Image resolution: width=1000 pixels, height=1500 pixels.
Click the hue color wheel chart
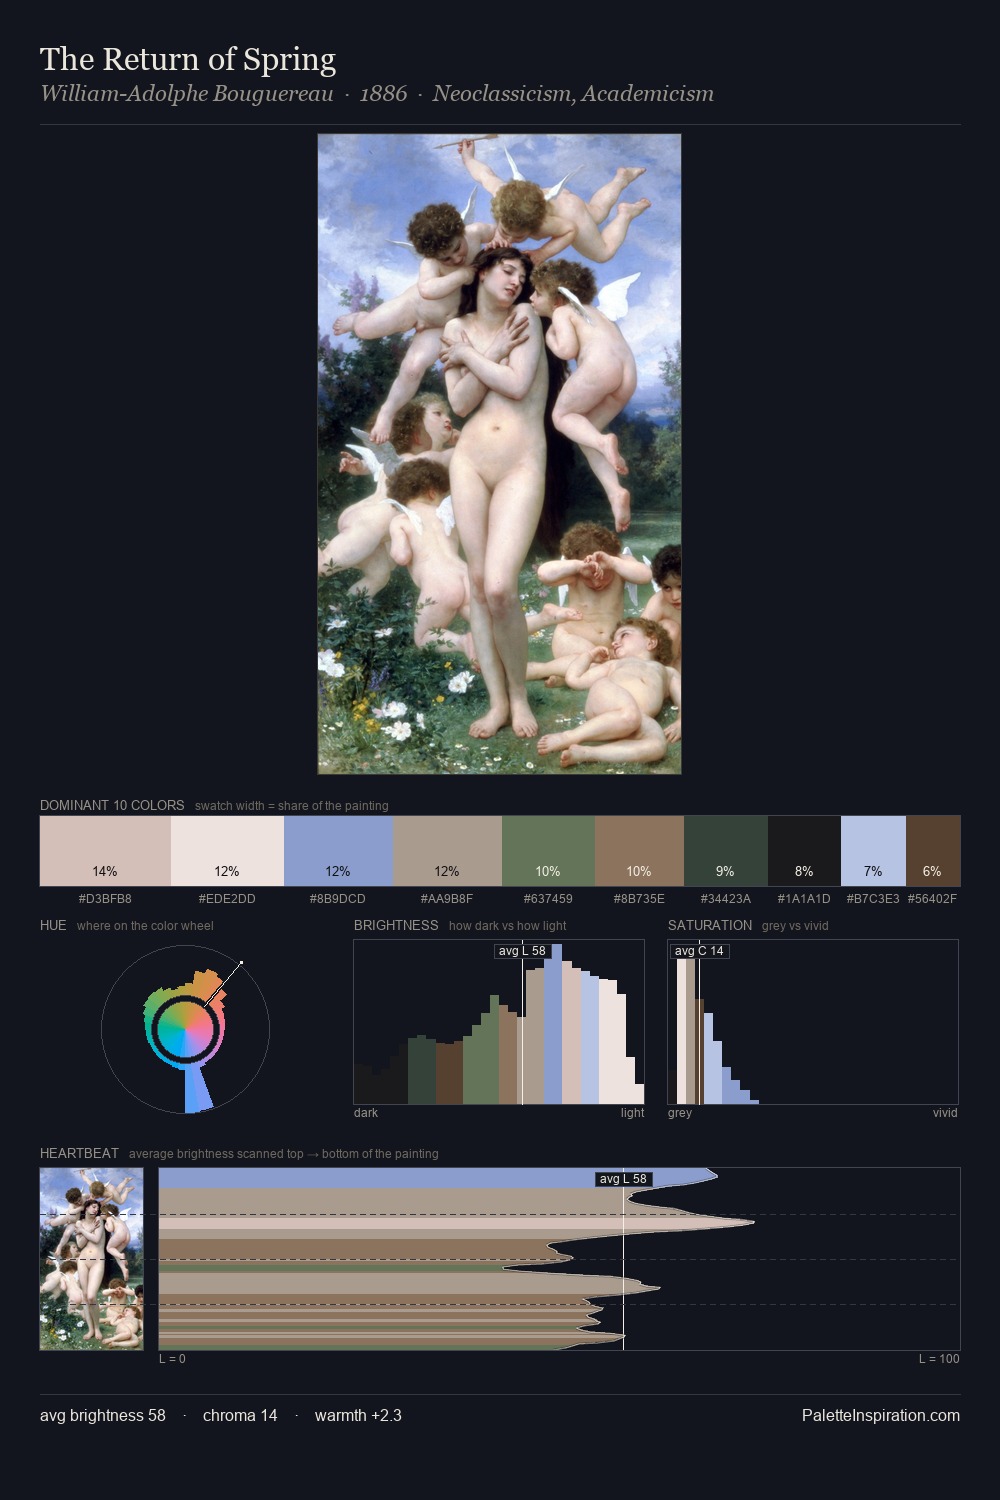(185, 1028)
